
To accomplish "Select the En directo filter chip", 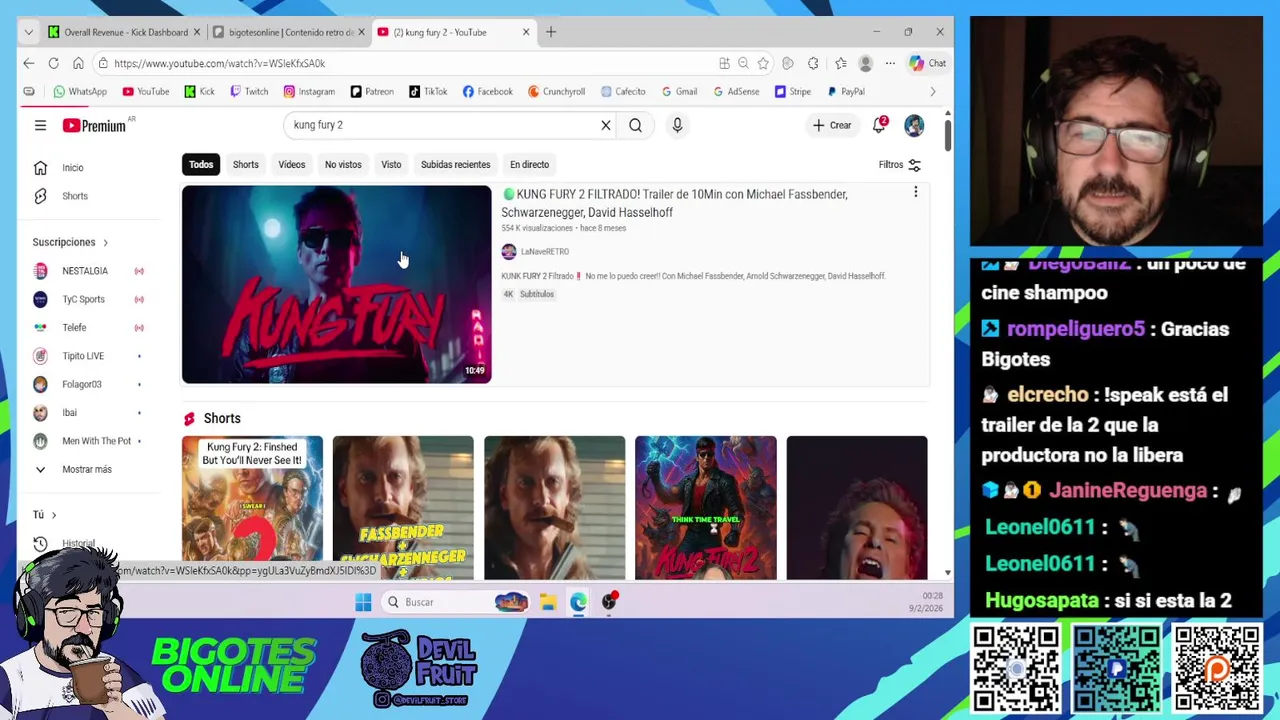I will (x=529, y=164).
